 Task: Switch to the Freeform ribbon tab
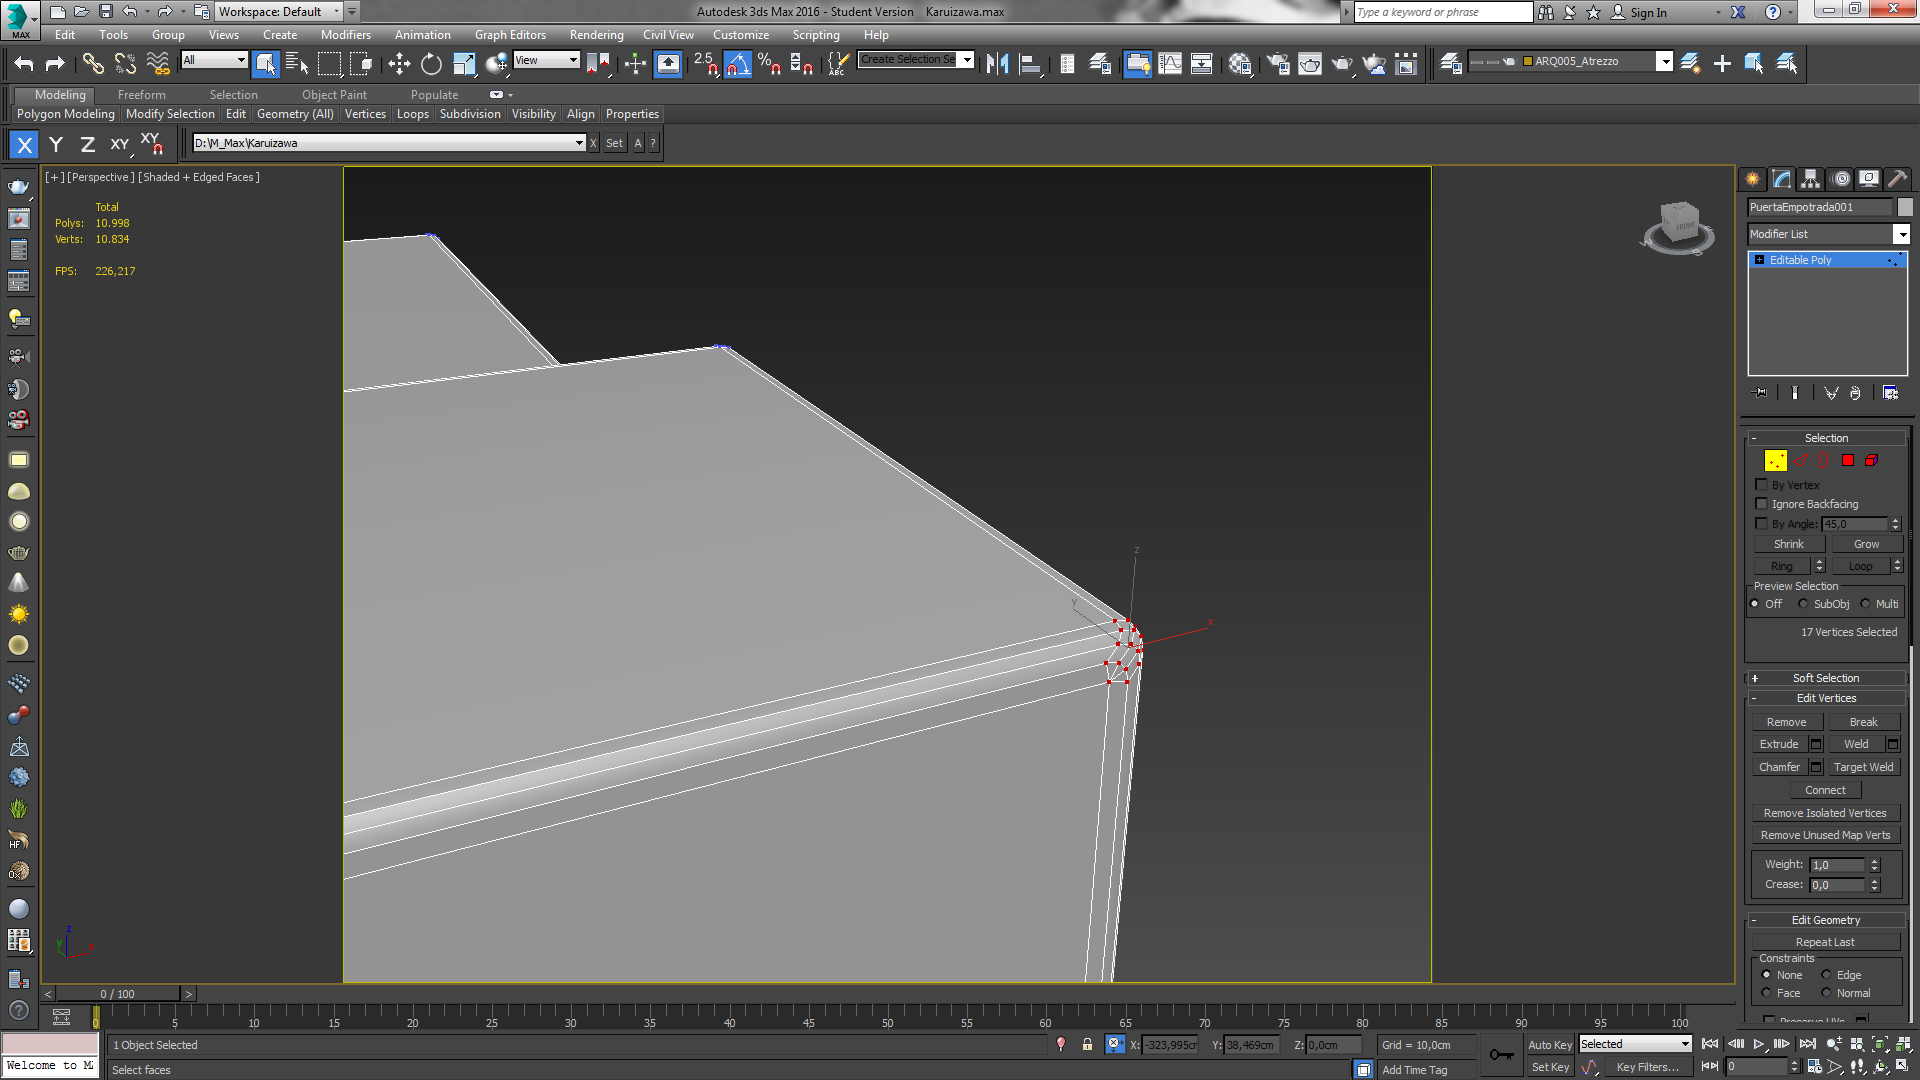[141, 95]
